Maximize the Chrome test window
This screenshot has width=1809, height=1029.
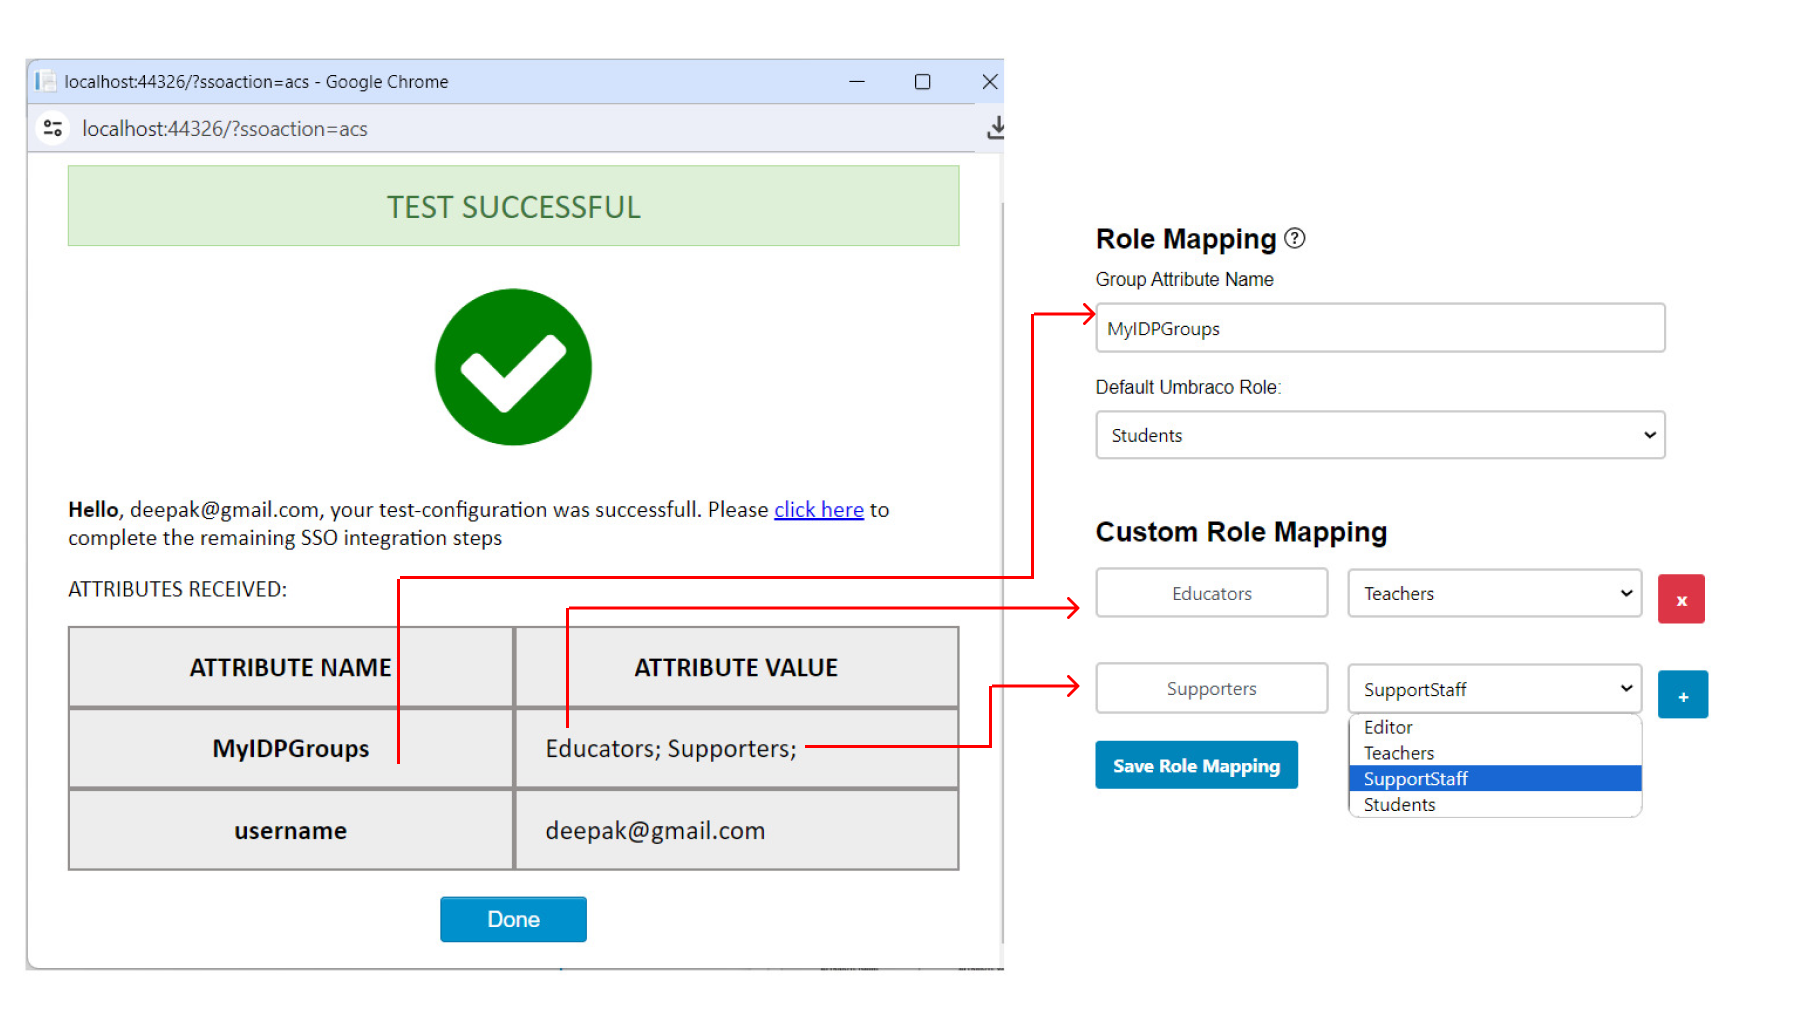(x=923, y=82)
